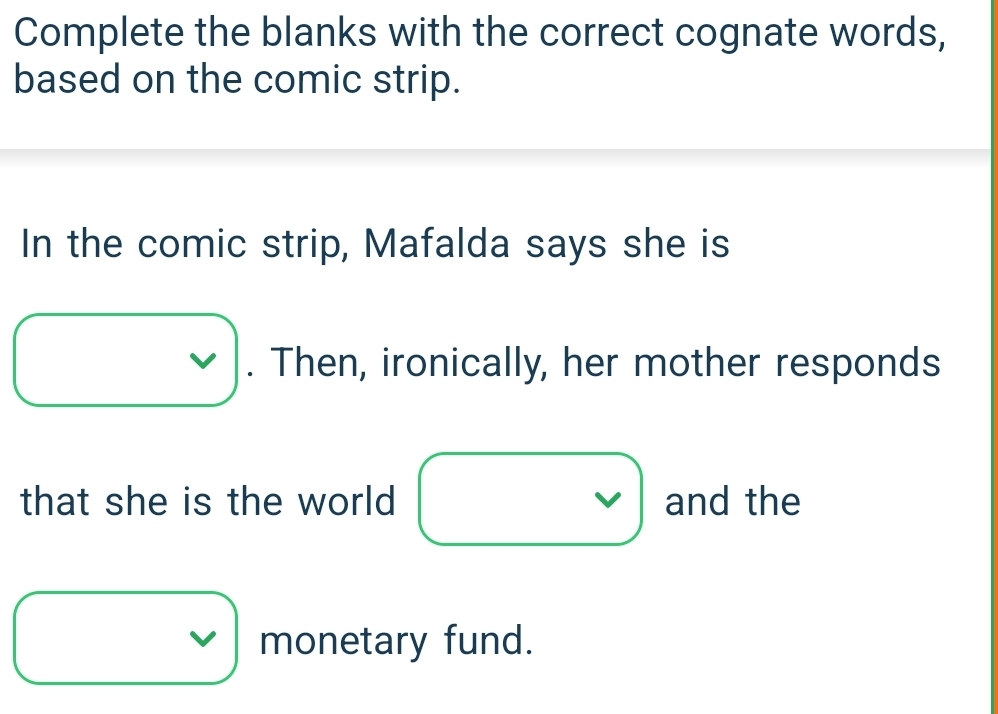
Task: Open the dropdown before "monetary fund"
Action: click(125, 638)
